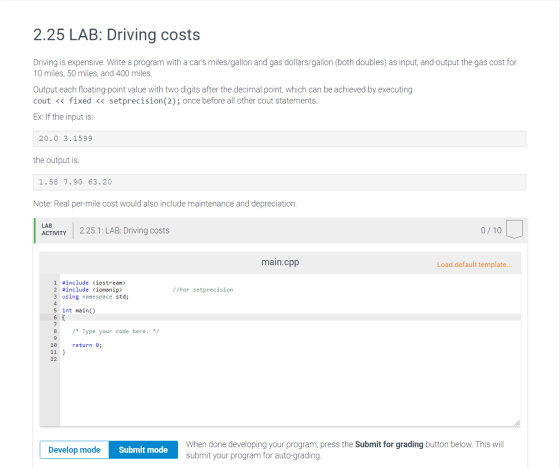Click the '/* Type your code here. */' comment line

point(116,331)
